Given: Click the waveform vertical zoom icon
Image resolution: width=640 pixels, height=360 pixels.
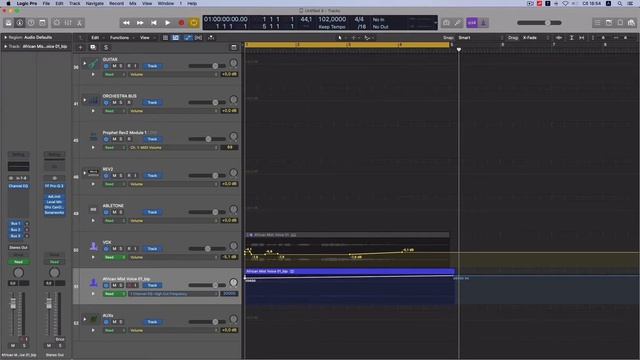Looking at the screenshot, I should pos(559,38).
